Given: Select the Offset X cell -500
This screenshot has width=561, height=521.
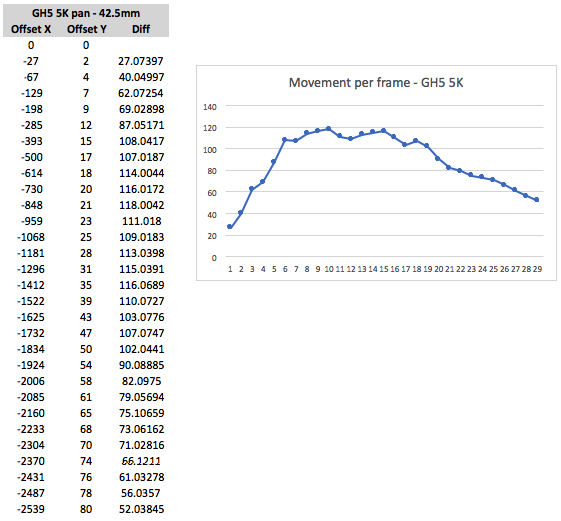Looking at the screenshot, I should [31, 157].
